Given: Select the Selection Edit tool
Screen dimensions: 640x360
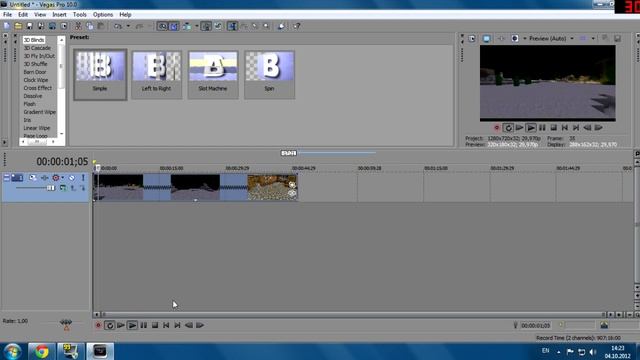Looking at the screenshot, I should click(x=255, y=26).
